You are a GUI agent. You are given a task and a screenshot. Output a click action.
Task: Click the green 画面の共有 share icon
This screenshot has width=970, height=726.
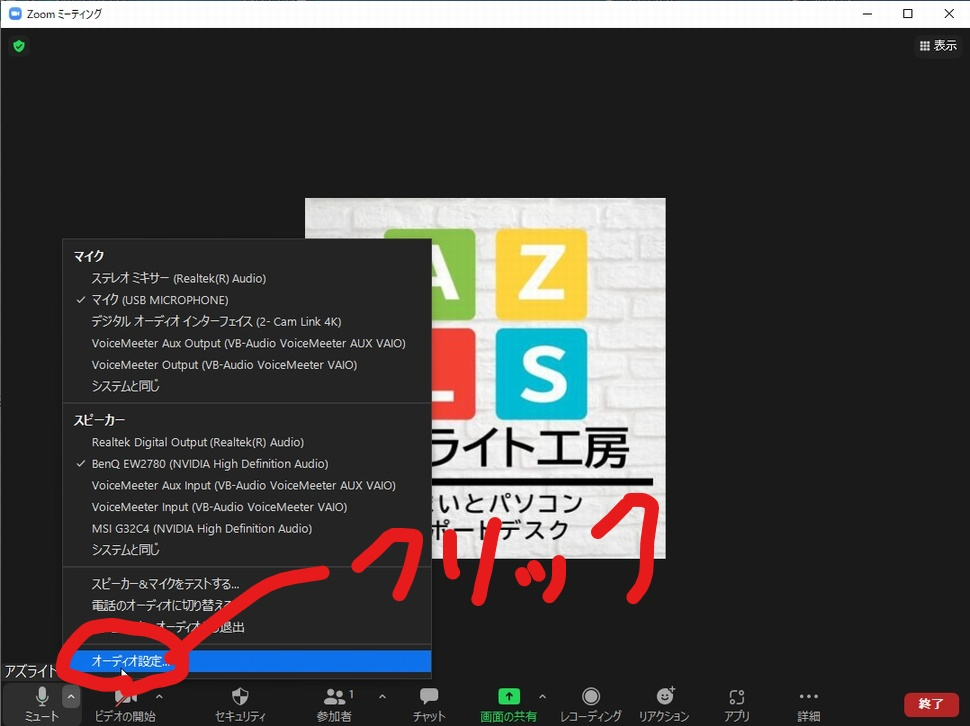[509, 697]
